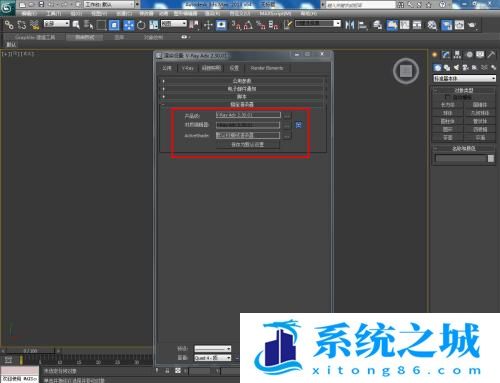Click the viewport navigation ViewCube
The image size is (500, 383).
pos(406,71)
